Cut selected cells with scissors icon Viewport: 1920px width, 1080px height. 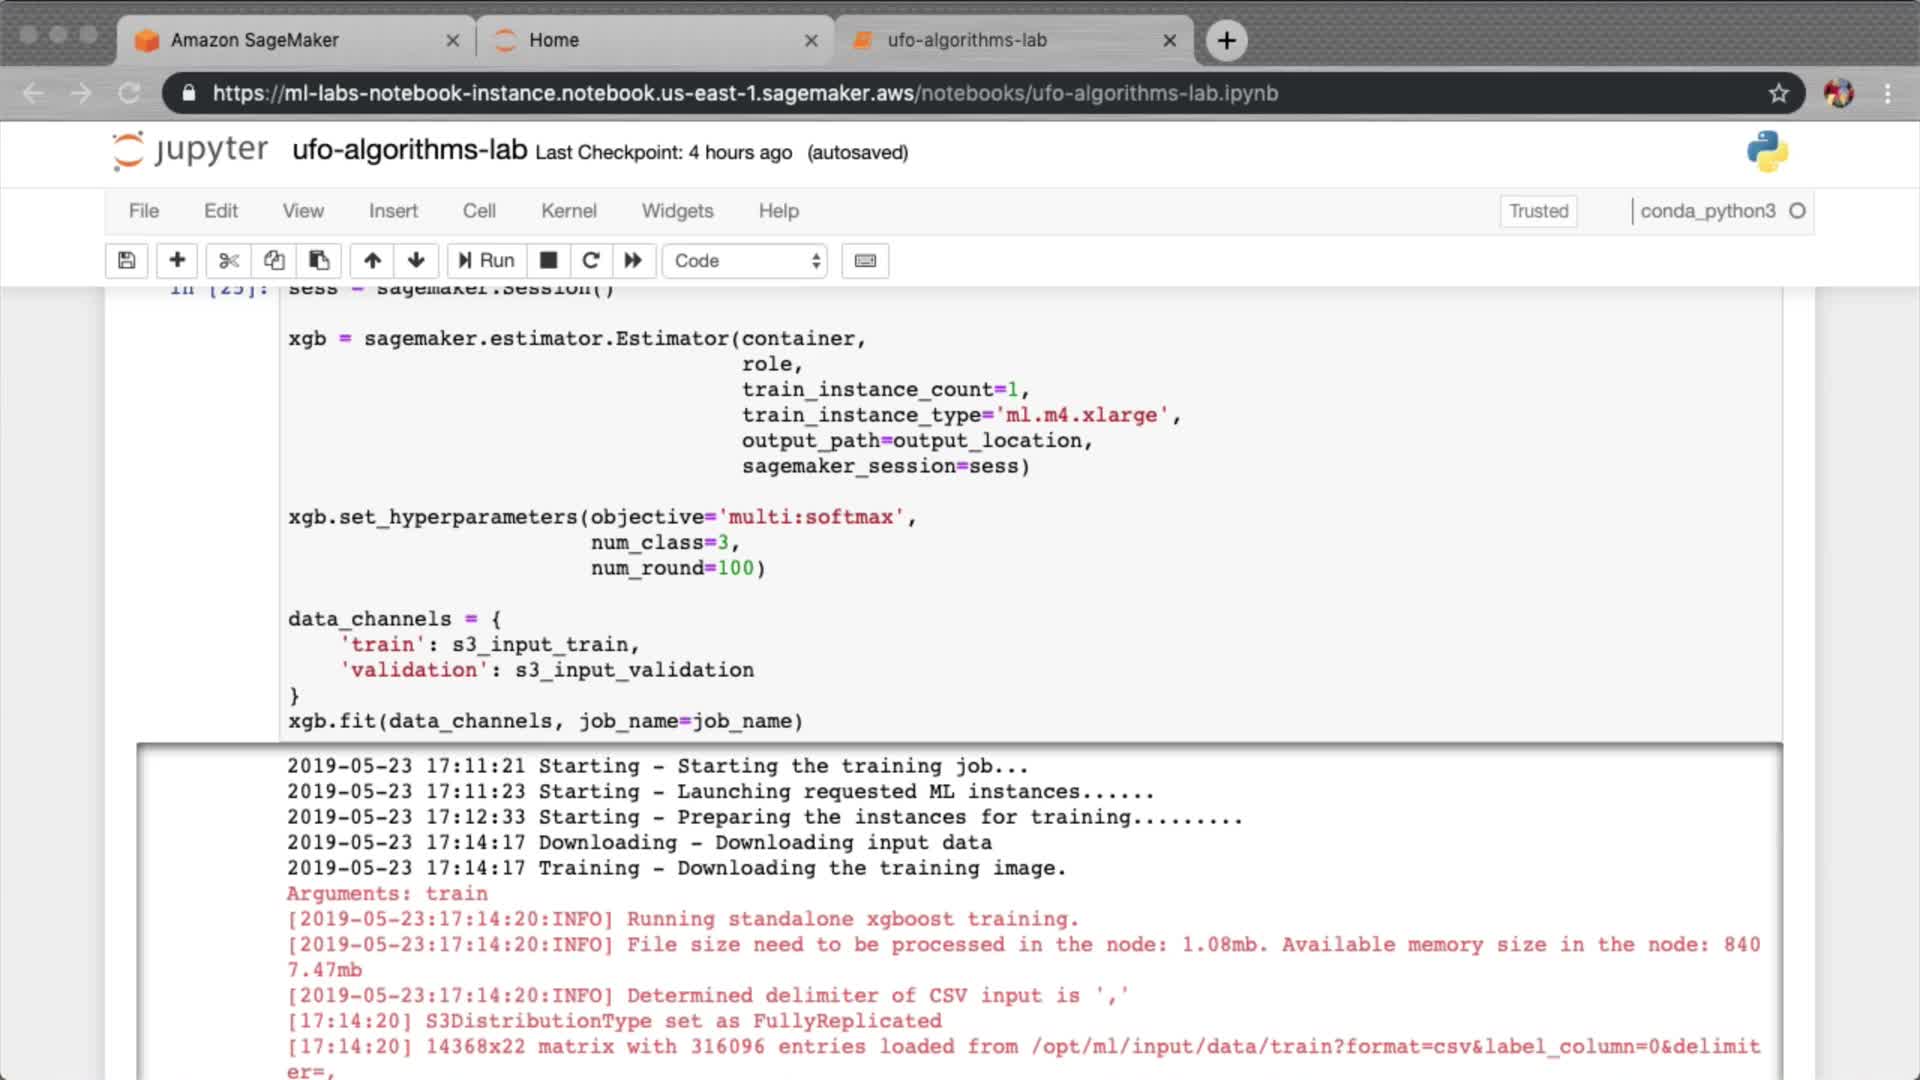(229, 261)
